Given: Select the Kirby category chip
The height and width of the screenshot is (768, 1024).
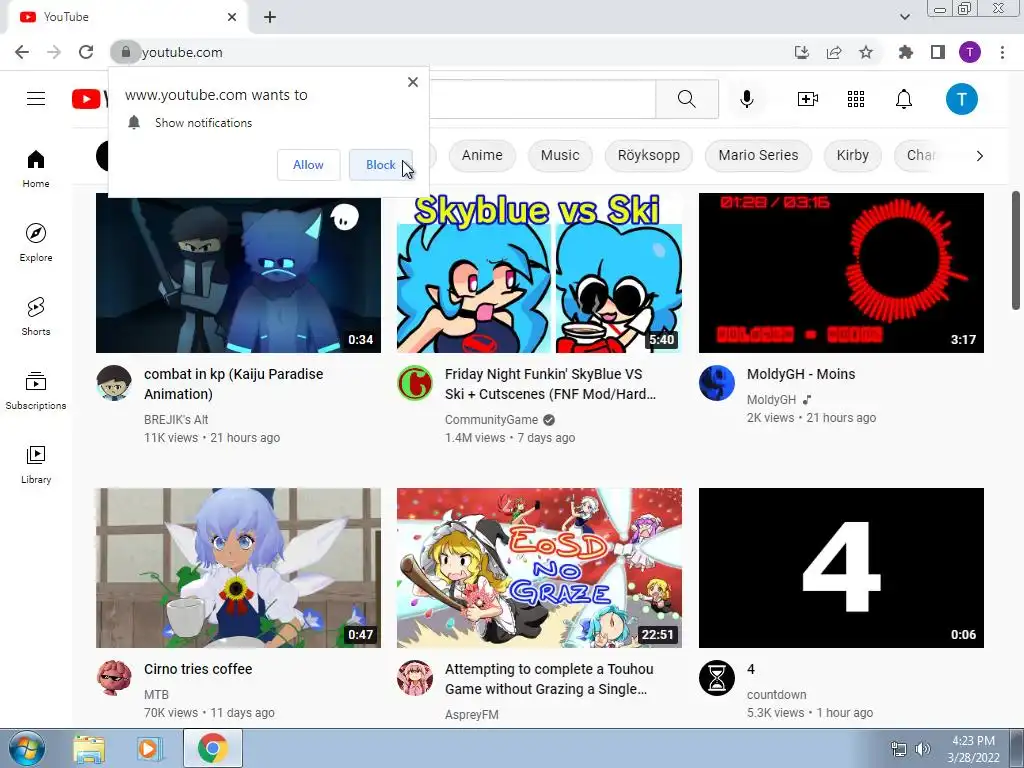Looking at the screenshot, I should 852,155.
